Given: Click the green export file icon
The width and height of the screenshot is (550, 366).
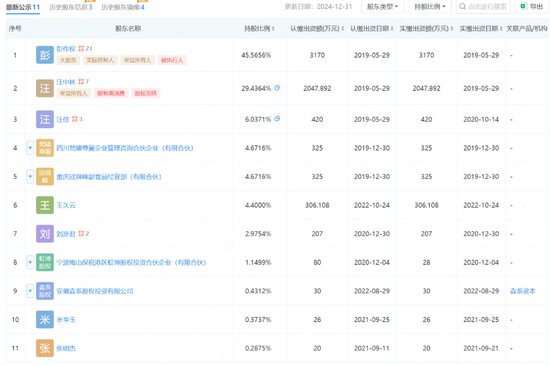Looking at the screenshot, I should coord(523,6).
